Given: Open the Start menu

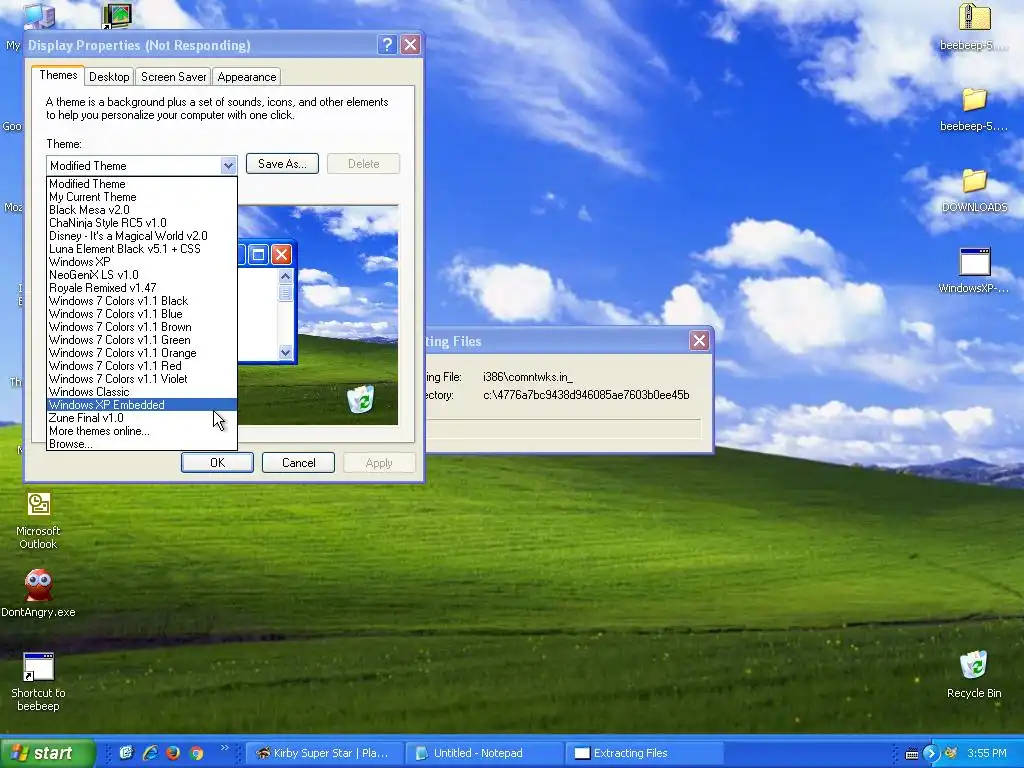Looking at the screenshot, I should click(47, 753).
